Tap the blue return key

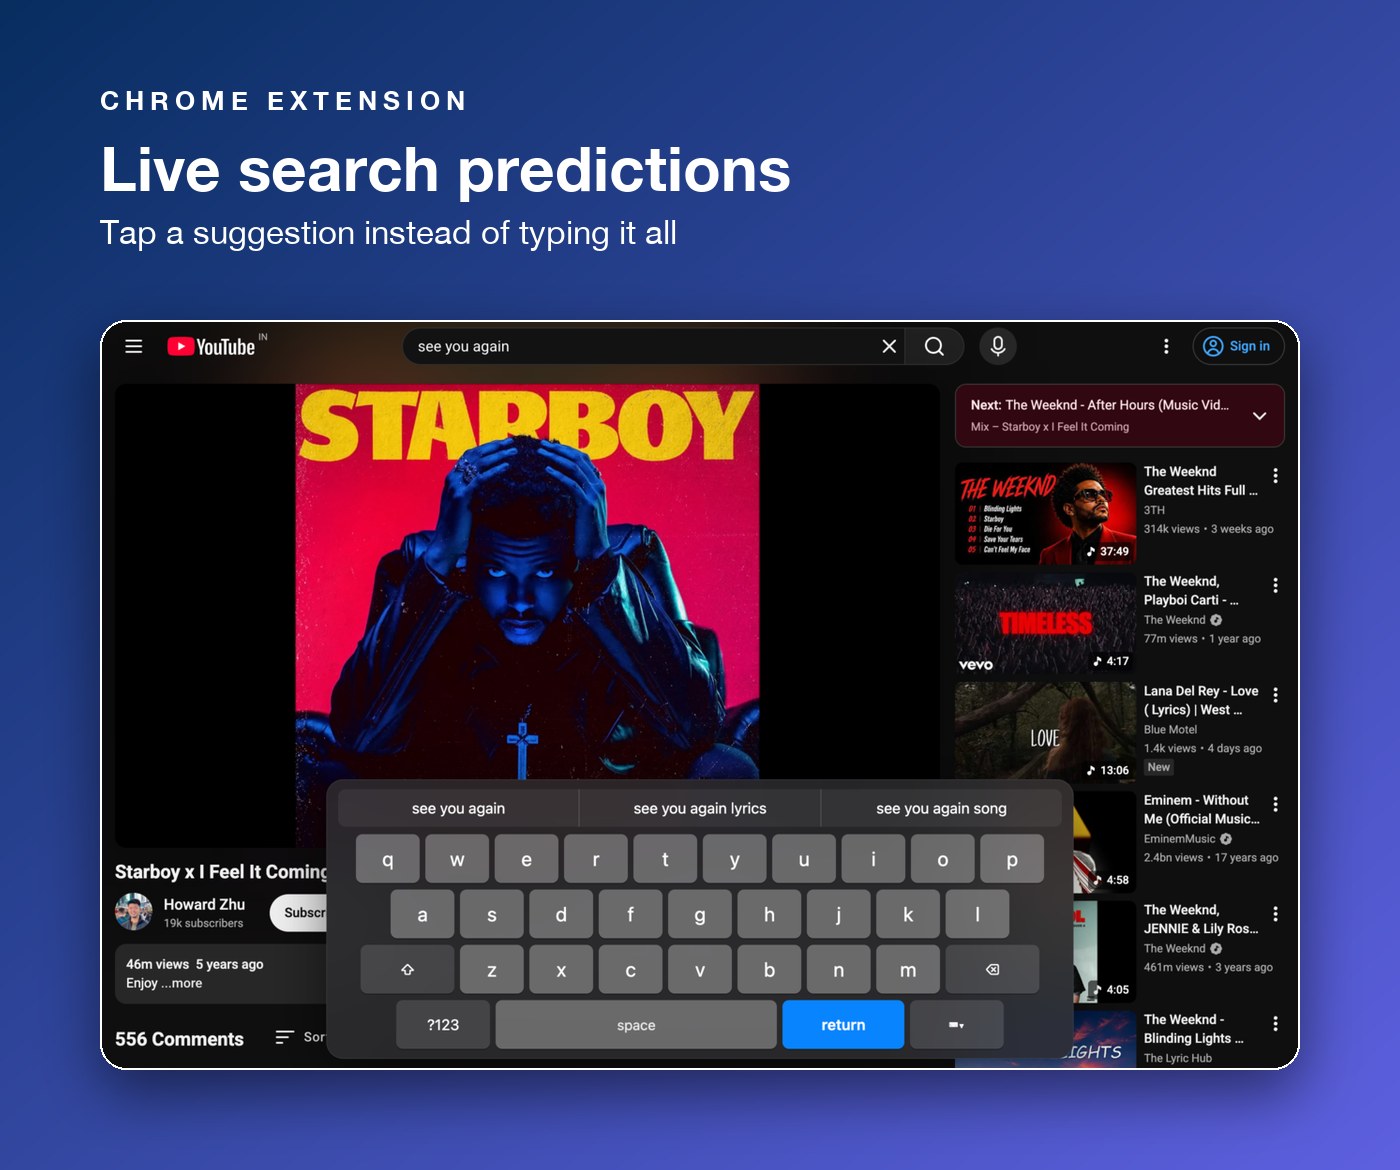[843, 1025]
